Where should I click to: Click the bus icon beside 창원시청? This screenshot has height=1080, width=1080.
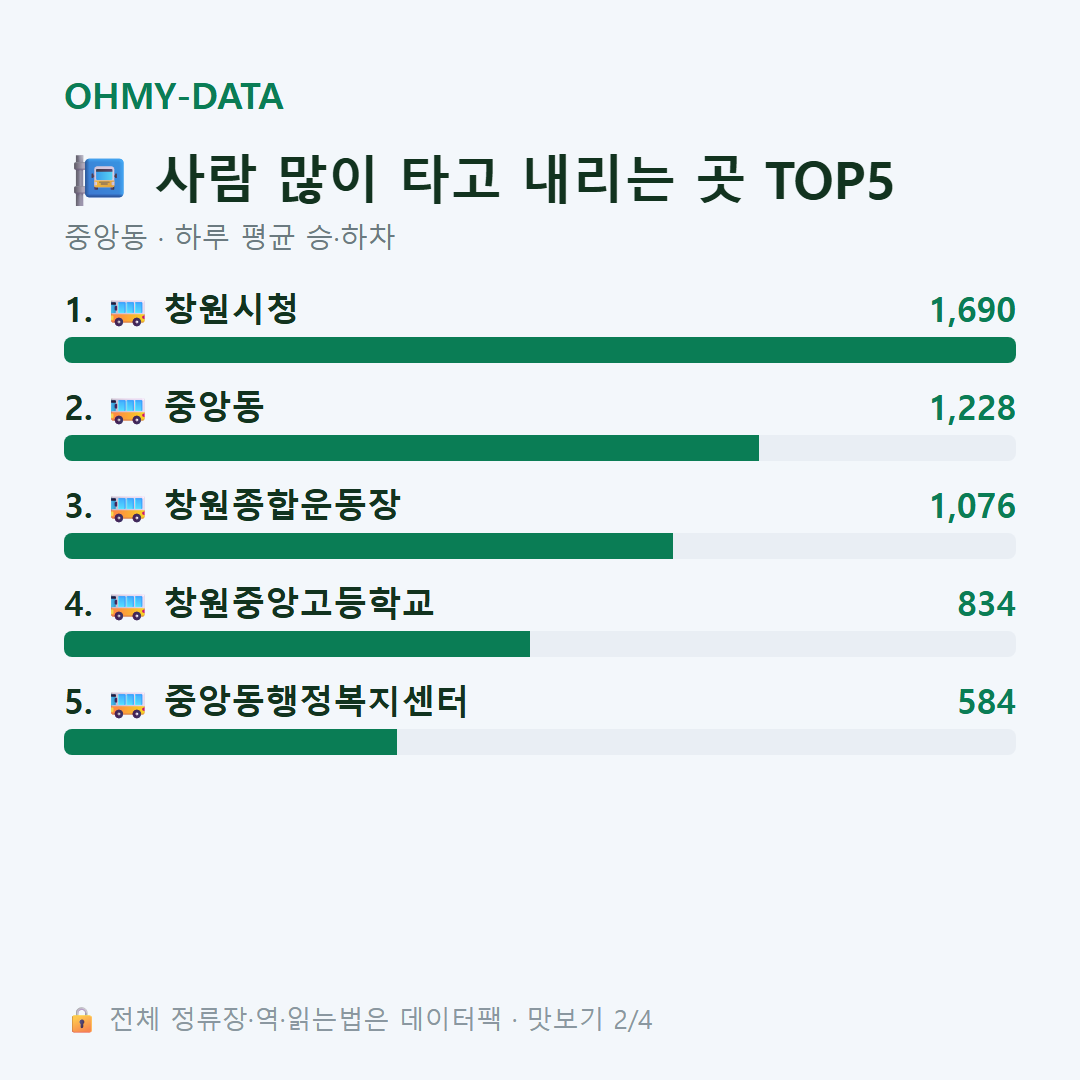[x=127, y=312]
